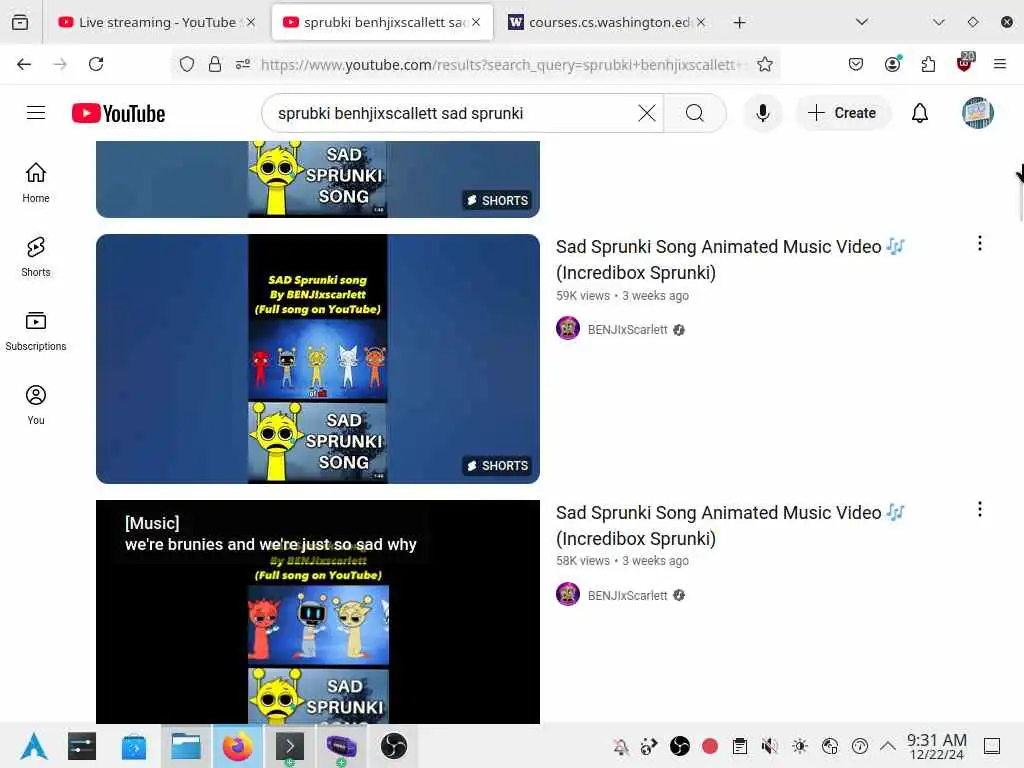The height and width of the screenshot is (768, 1024).
Task: Close the courses.cs.washington.edu tab
Action: coord(701,22)
